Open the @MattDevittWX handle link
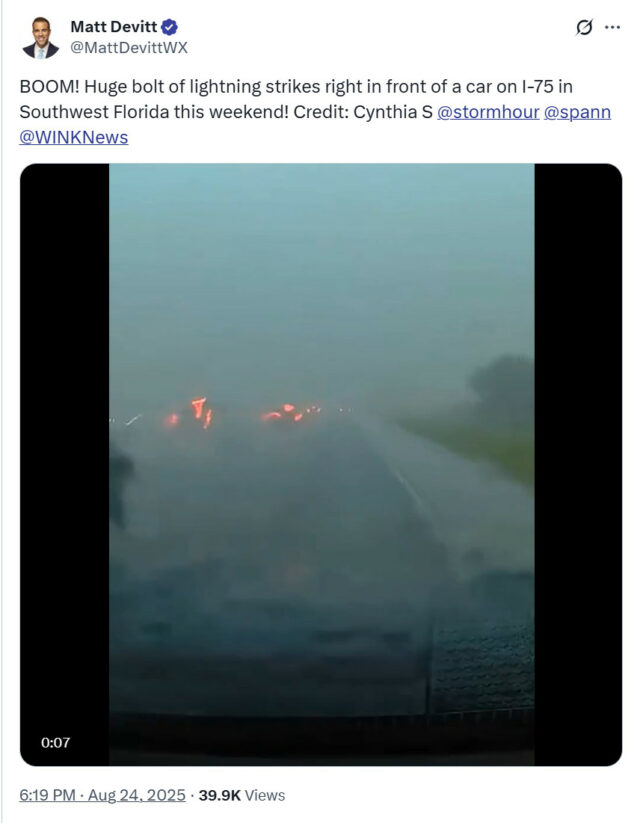This screenshot has width=640, height=823. point(129,47)
